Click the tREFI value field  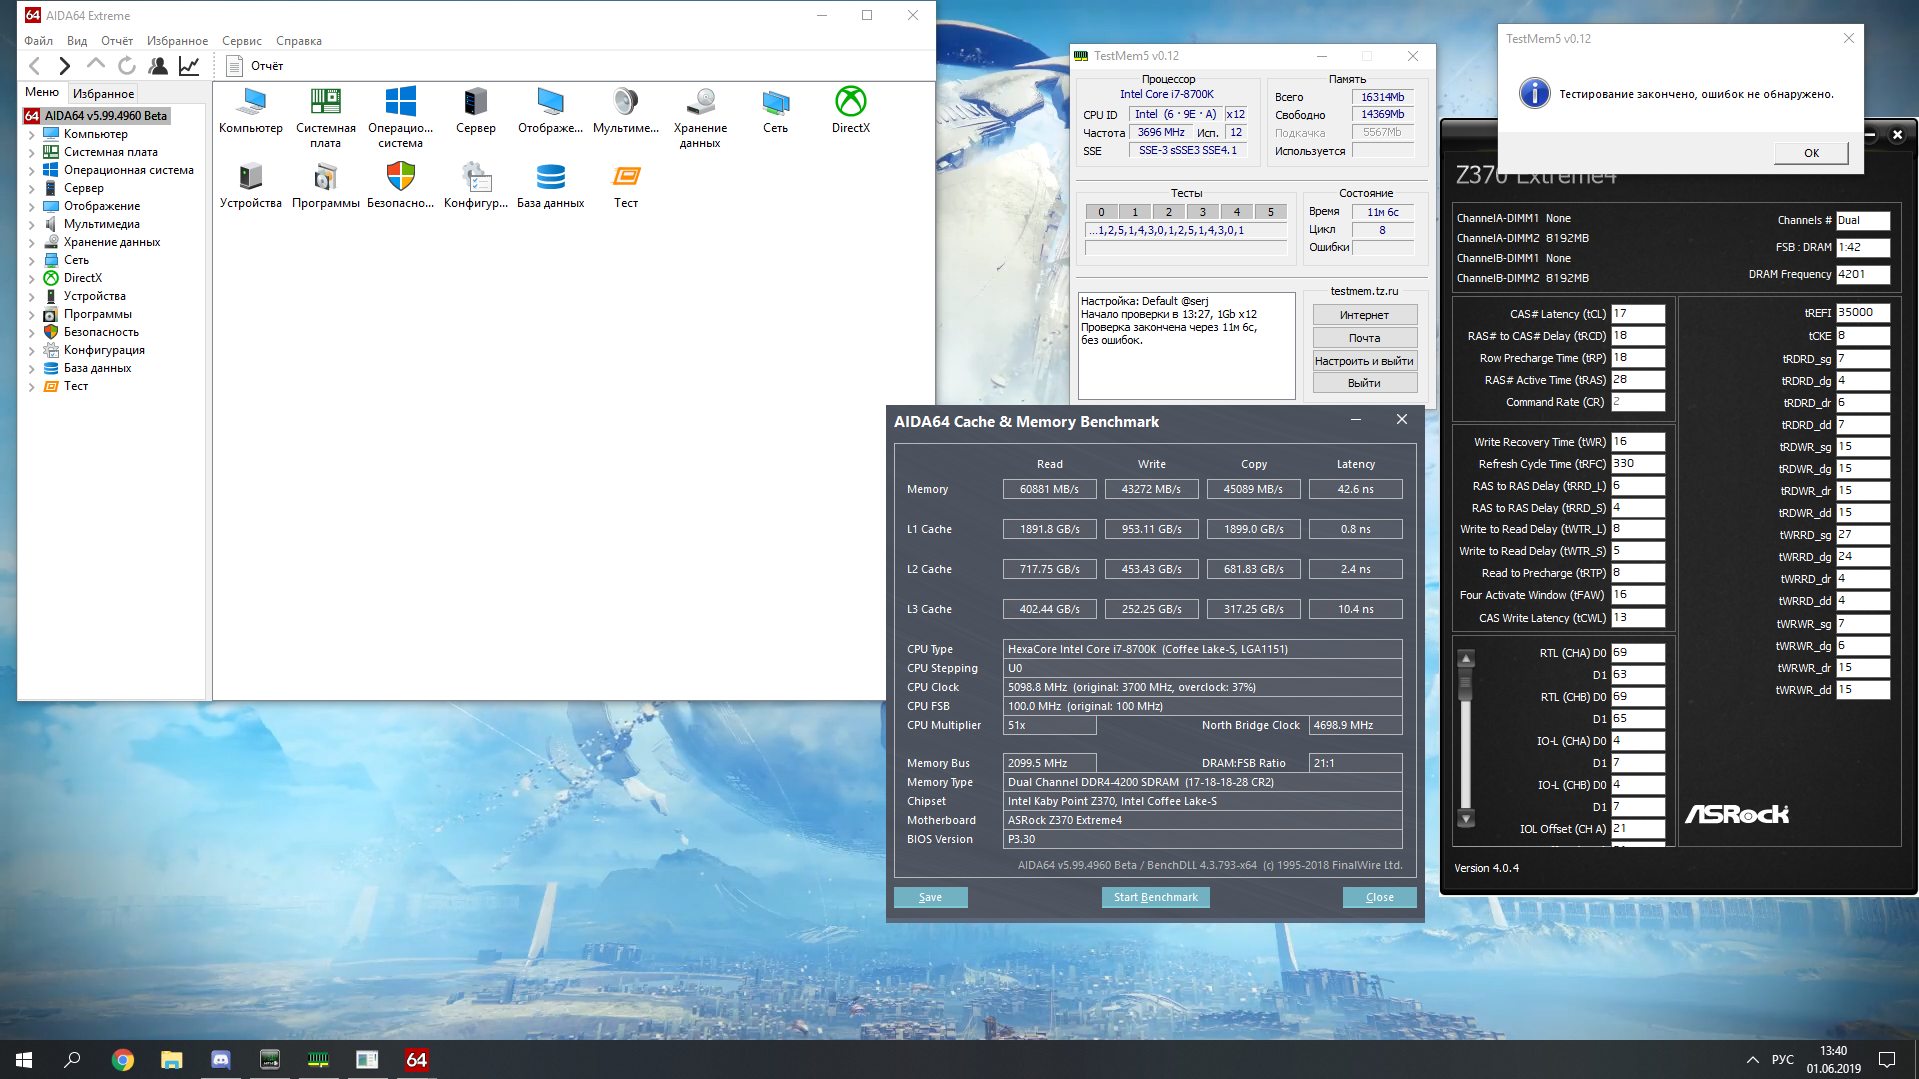point(1862,313)
